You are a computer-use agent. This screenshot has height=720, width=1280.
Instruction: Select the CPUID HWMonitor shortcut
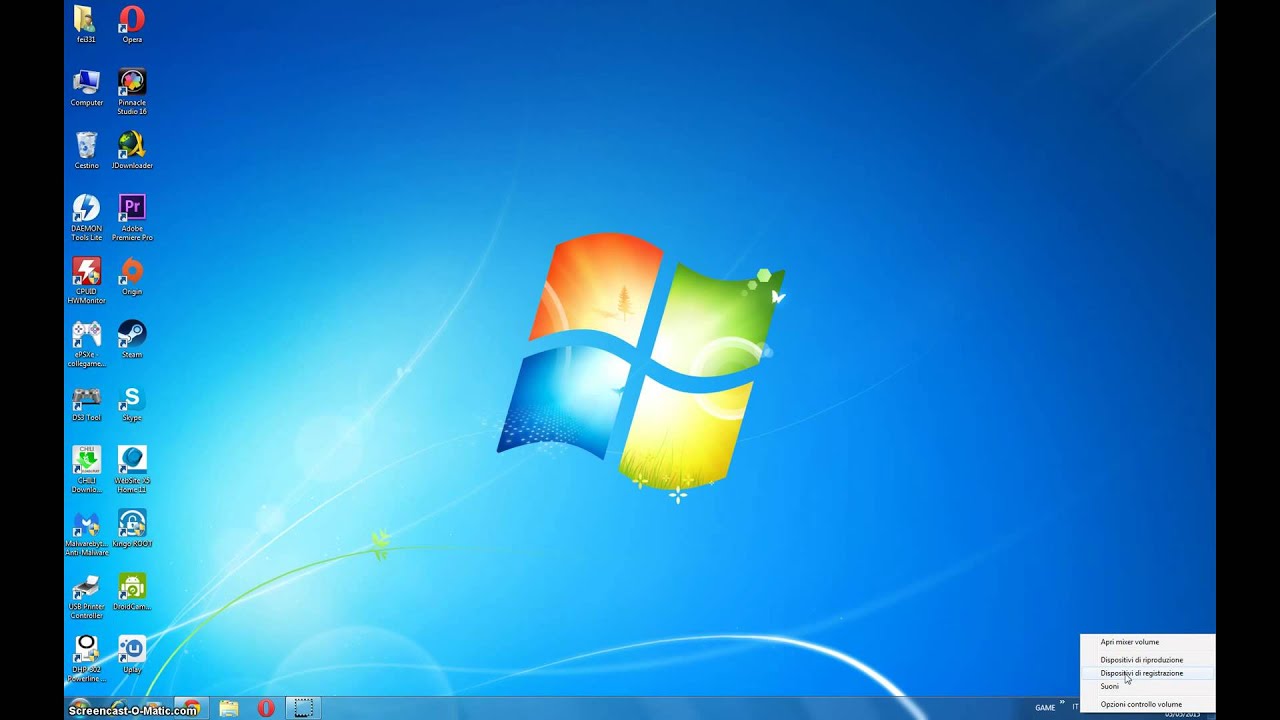[x=86, y=281]
